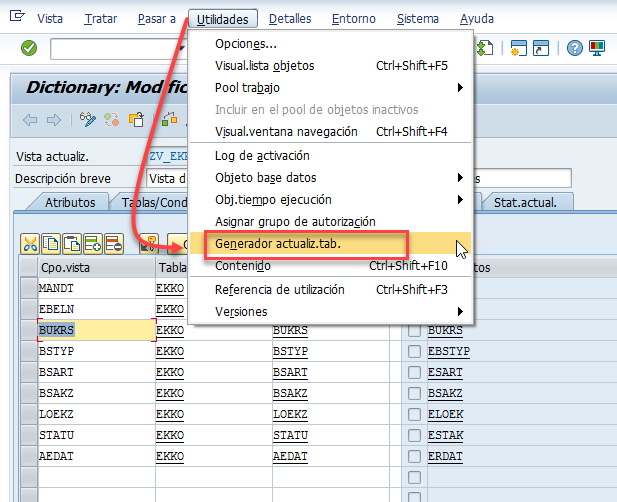Click the generate shortcut icon
The height and width of the screenshot is (502, 617).
pyautogui.click(x=541, y=48)
